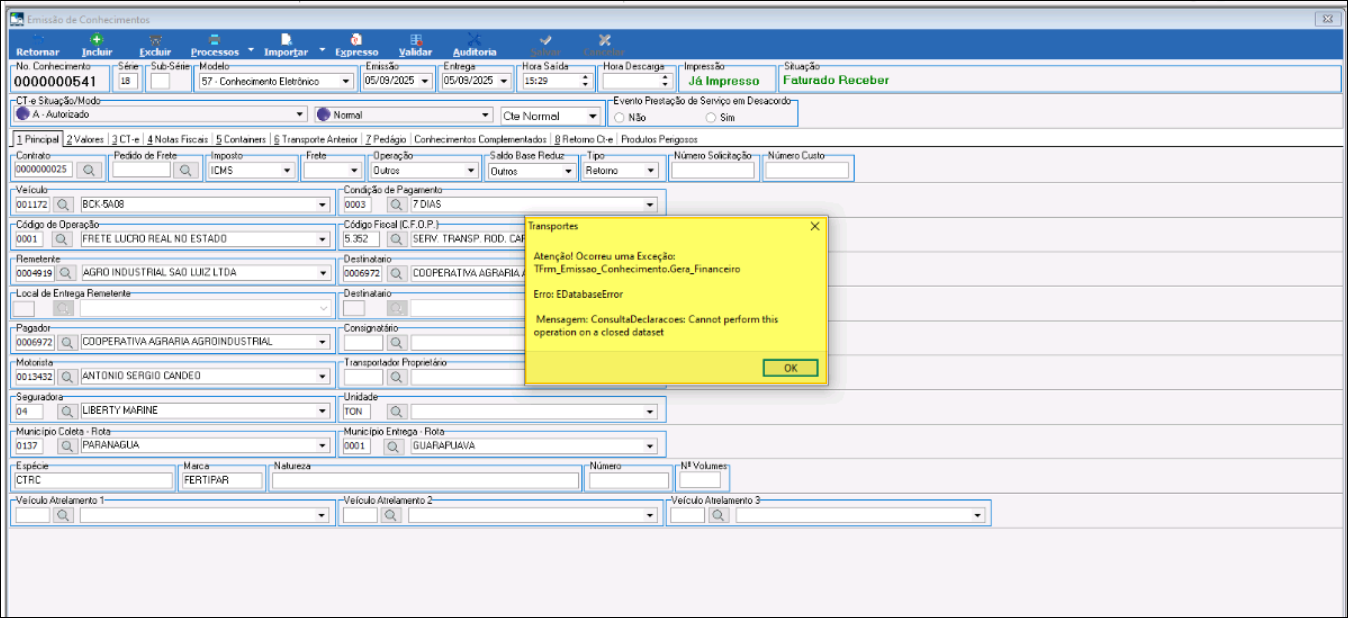Click the Retornar toolbar icon

(x=37, y=39)
